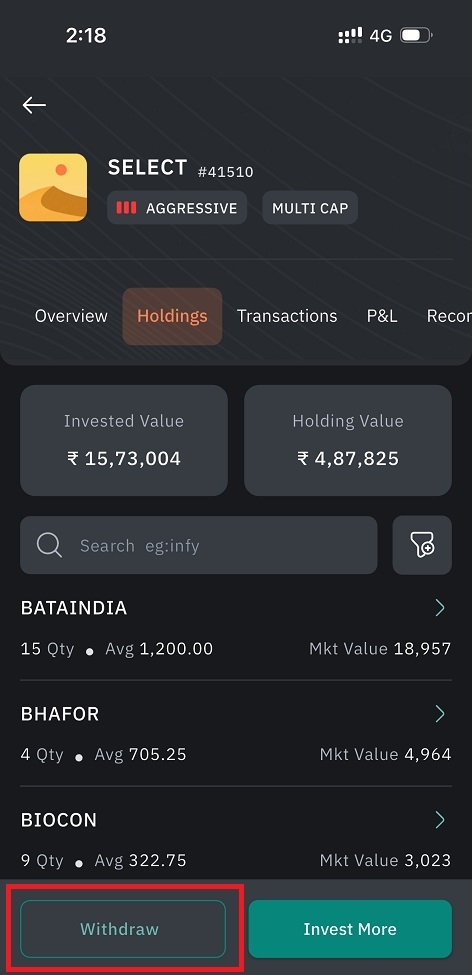
Task: Click the Invest More button
Action: pyautogui.click(x=350, y=929)
